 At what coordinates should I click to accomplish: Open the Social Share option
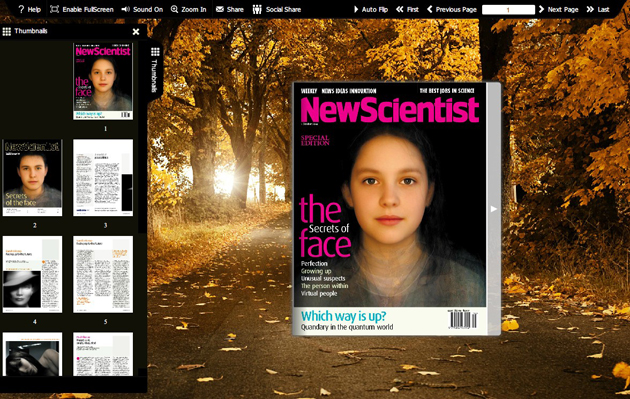coord(277,9)
